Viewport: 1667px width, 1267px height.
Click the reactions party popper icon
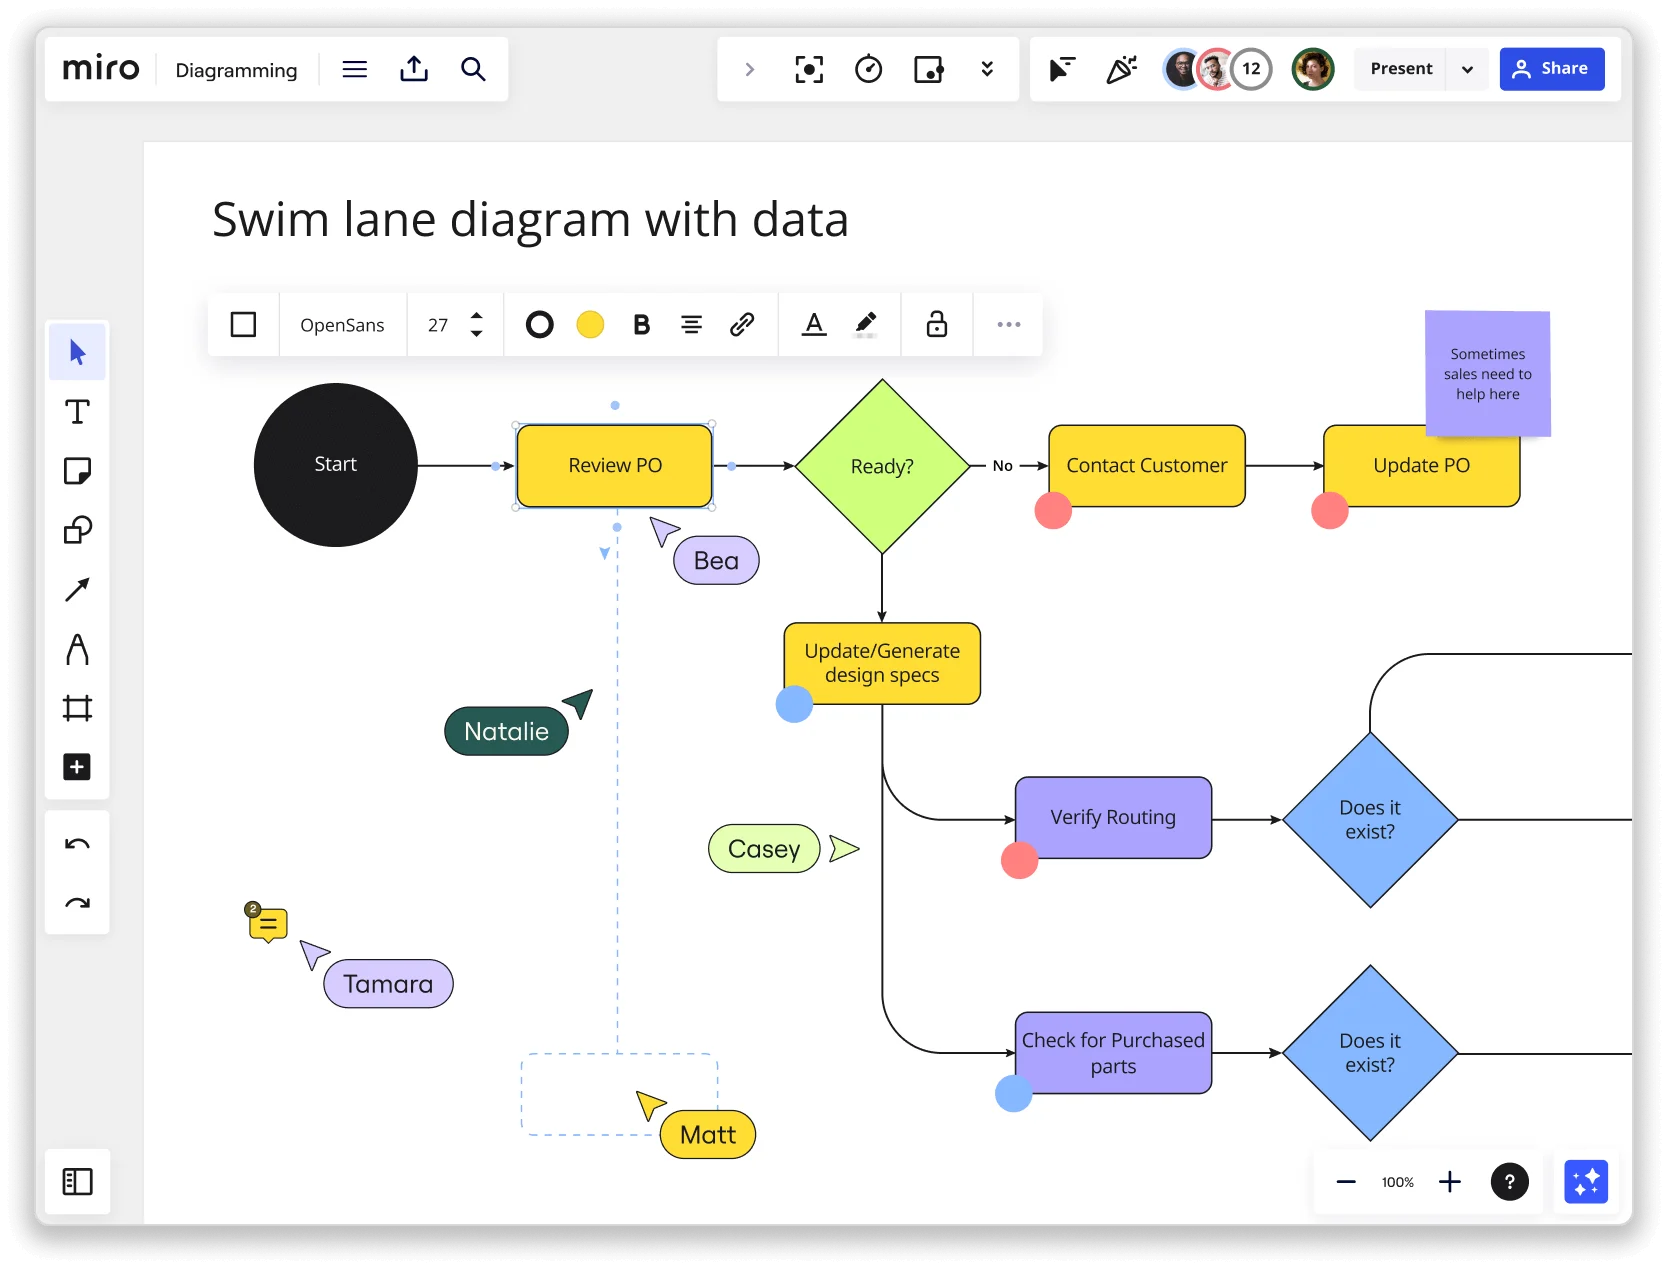click(1122, 69)
